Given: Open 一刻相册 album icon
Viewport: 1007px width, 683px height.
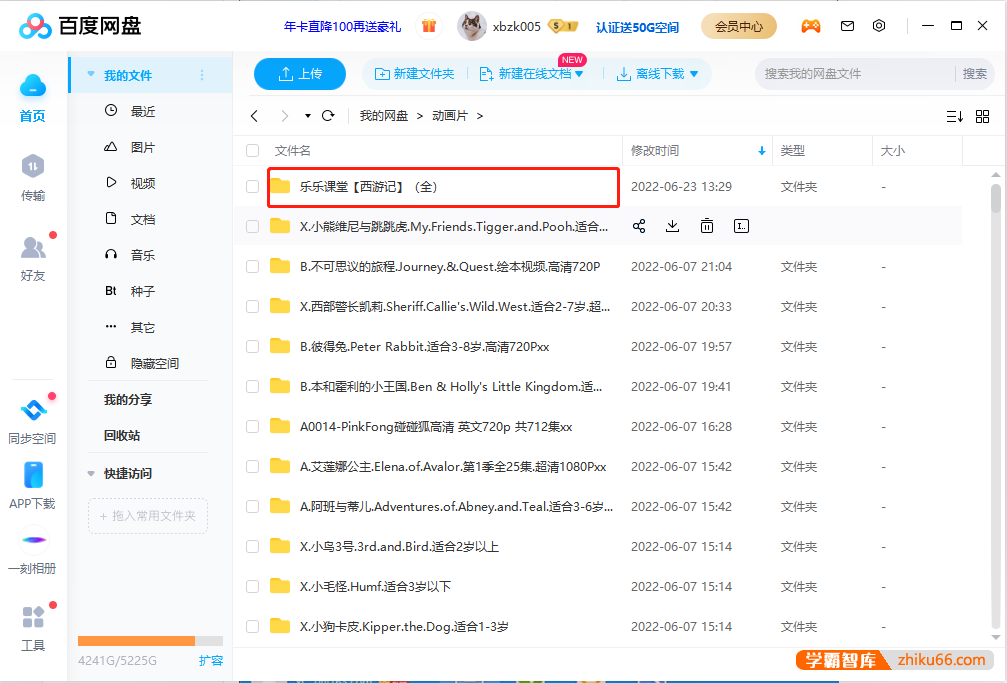Looking at the screenshot, I should (33, 551).
